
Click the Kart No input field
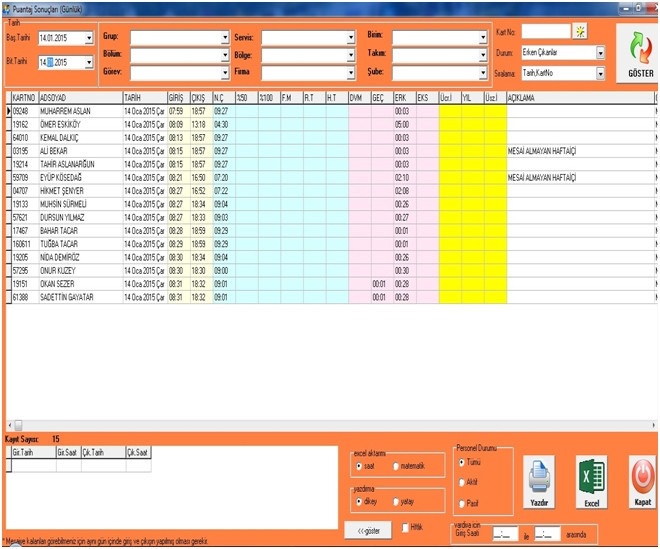[x=545, y=32]
